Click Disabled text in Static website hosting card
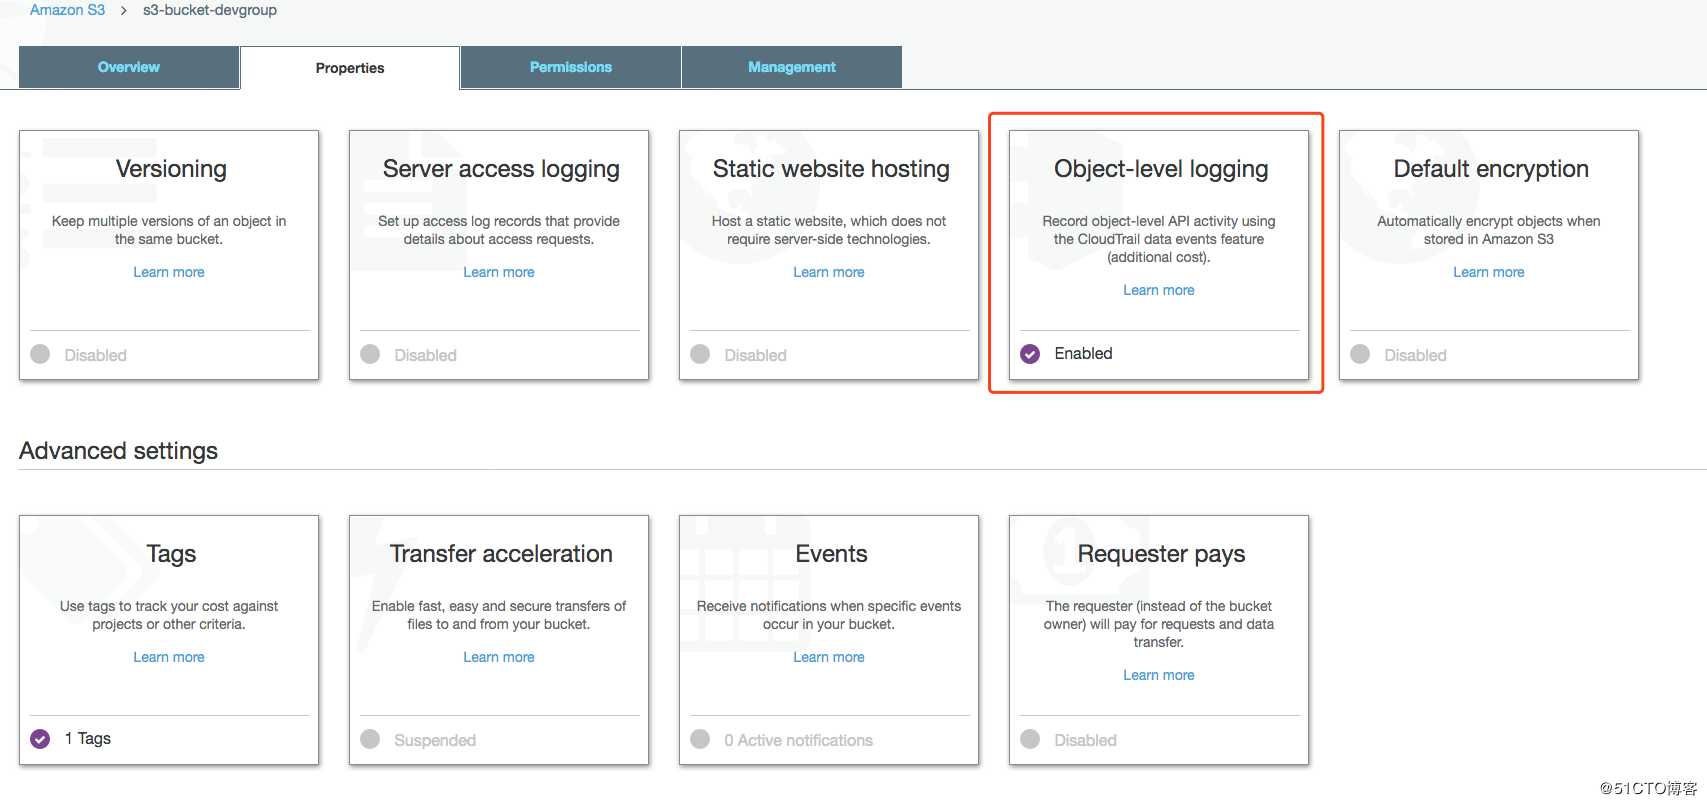1707x805 pixels. [x=755, y=355]
